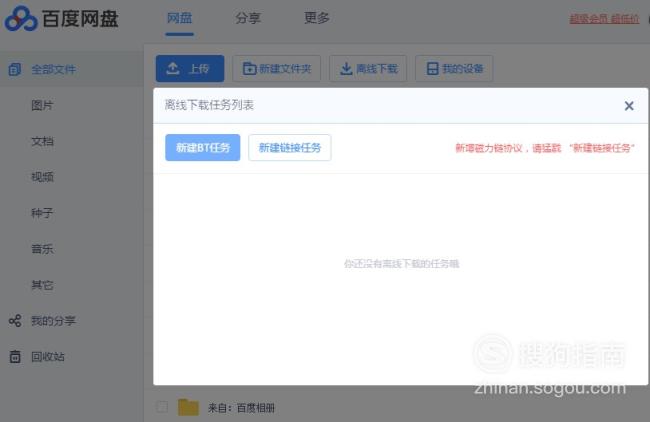Click the 上传 upload button
Screen dimensions: 650x422
190,68
